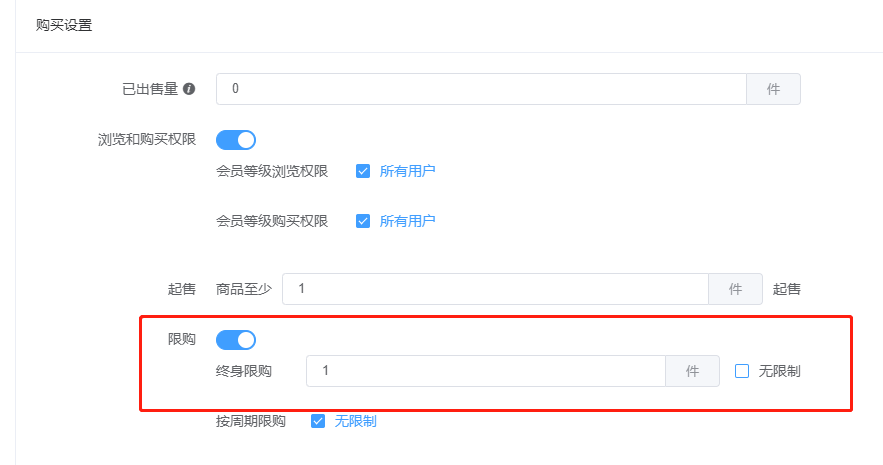This screenshot has height=465, width=883.
Task: Disable the 限购 toggle switch
Action: [x=236, y=340]
